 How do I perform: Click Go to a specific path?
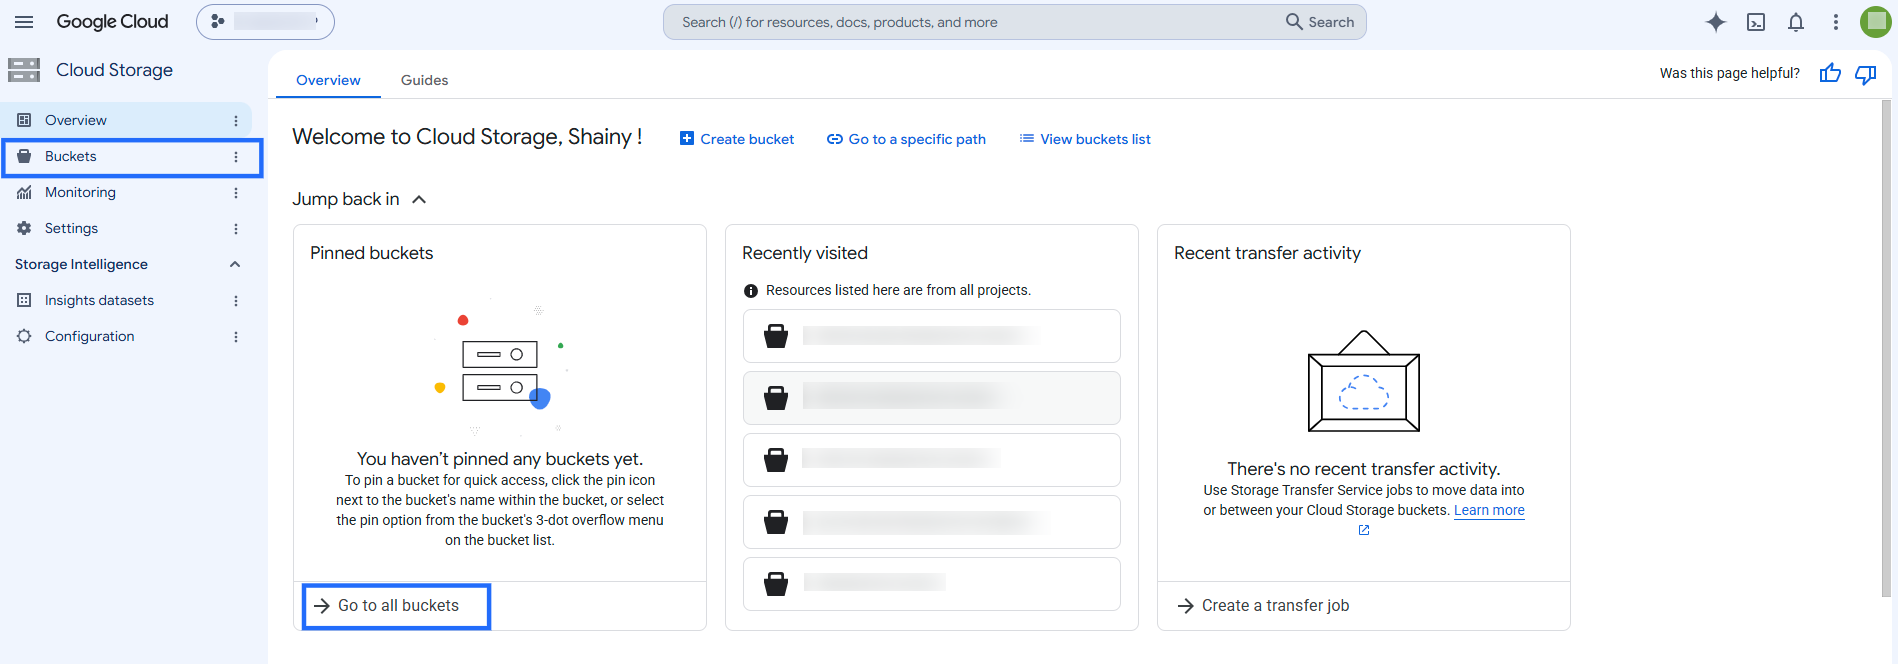(906, 139)
